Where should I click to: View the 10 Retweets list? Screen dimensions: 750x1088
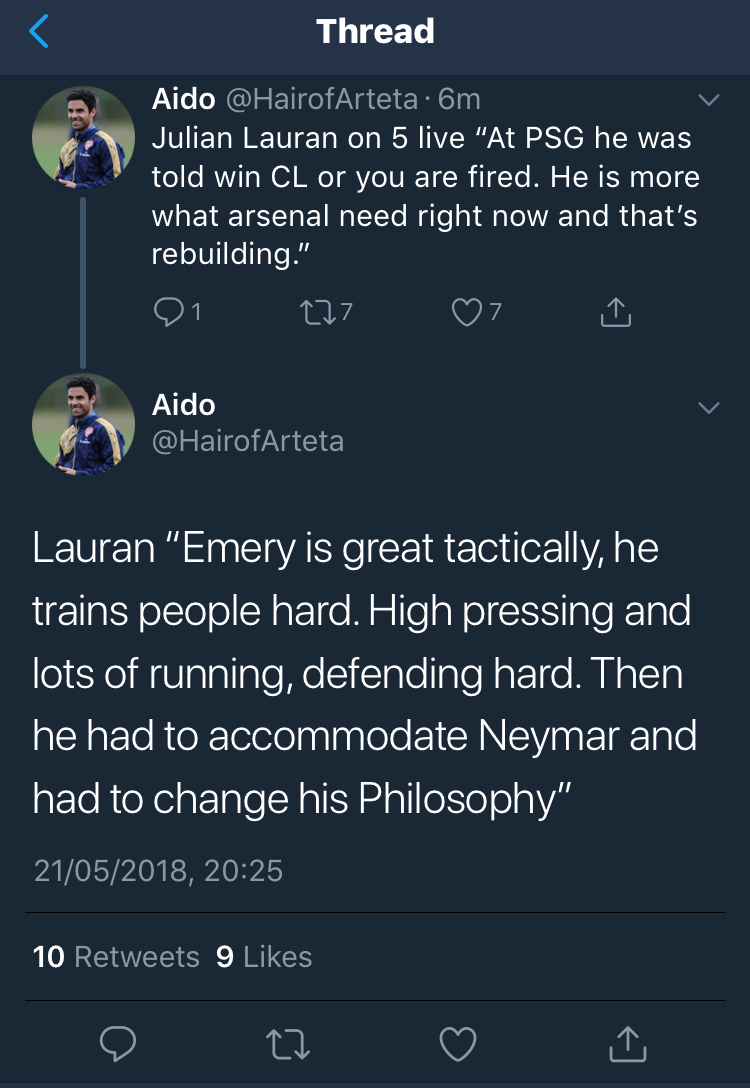pyautogui.click(x=116, y=957)
